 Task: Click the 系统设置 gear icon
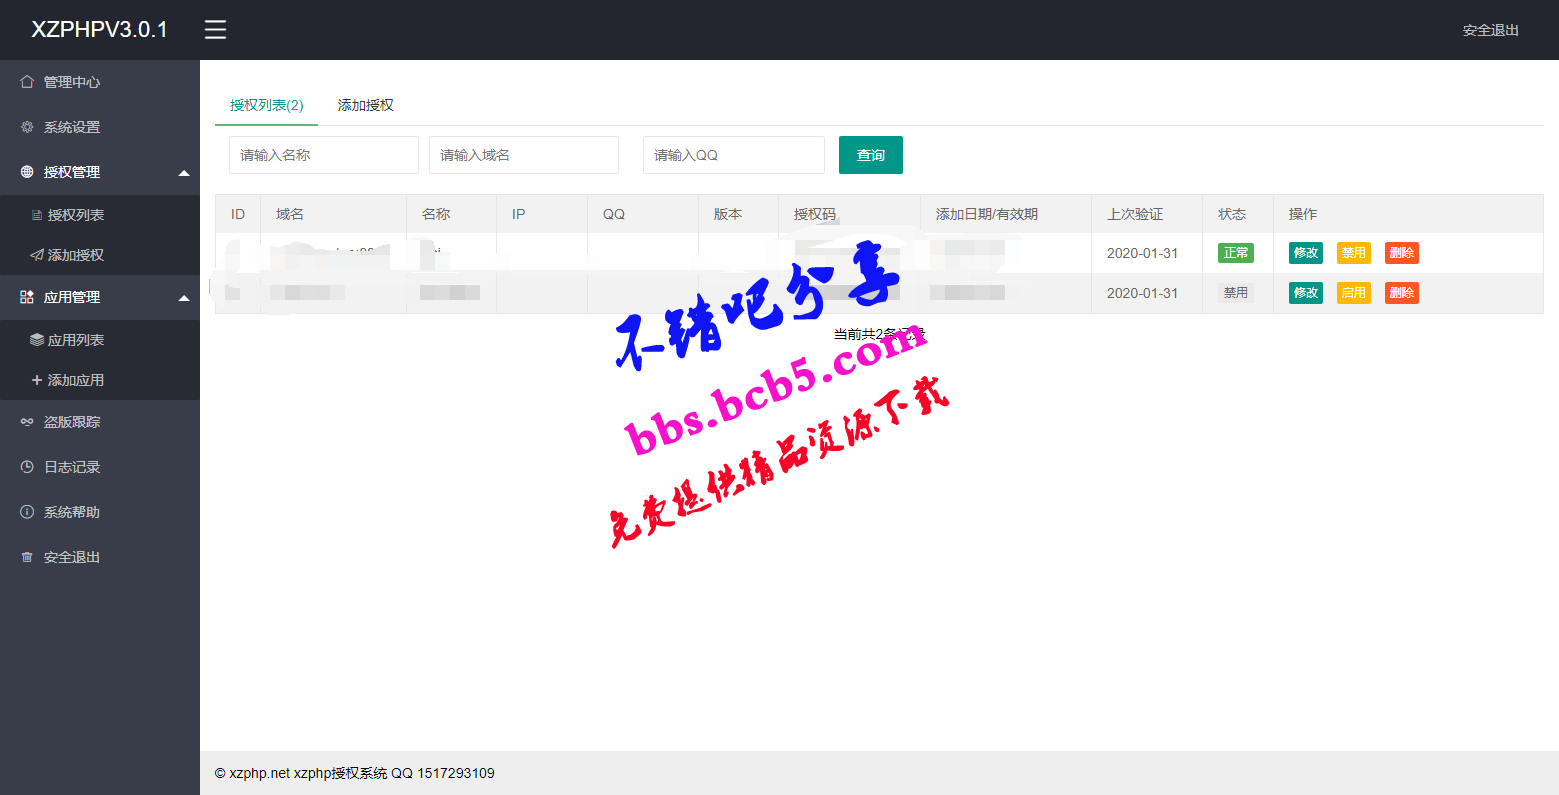[27, 127]
